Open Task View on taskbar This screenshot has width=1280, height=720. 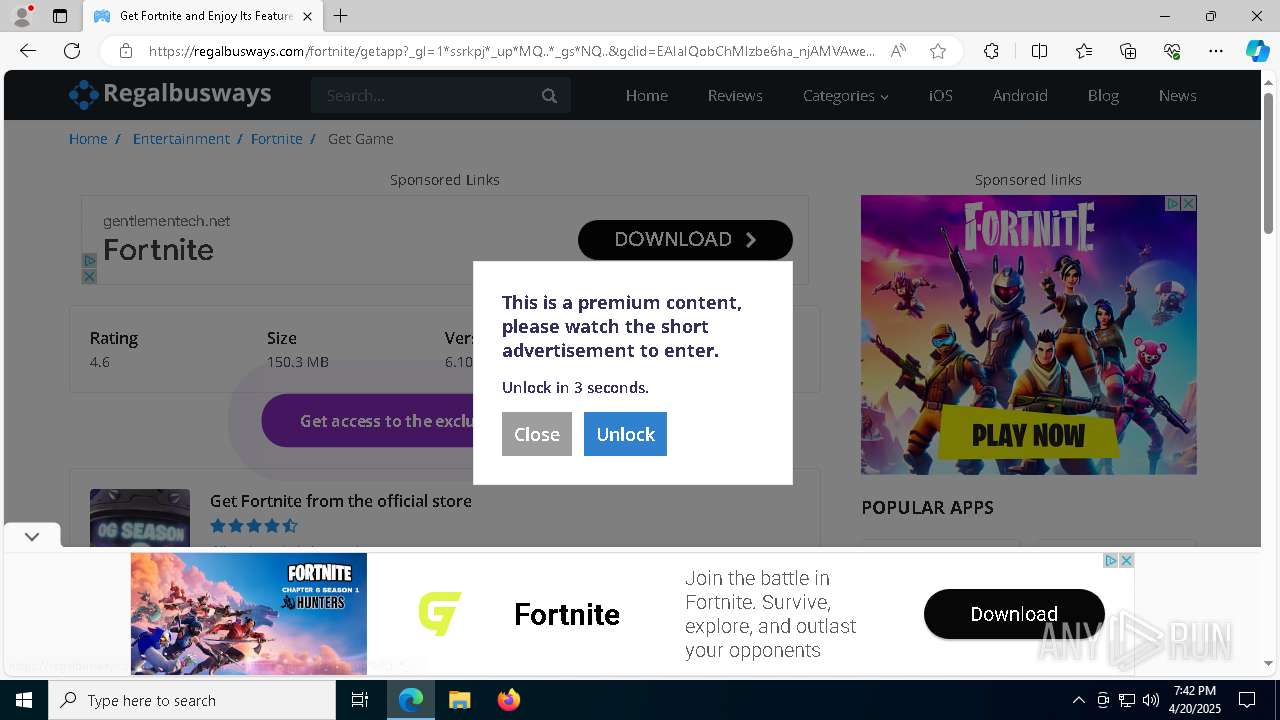click(x=360, y=700)
